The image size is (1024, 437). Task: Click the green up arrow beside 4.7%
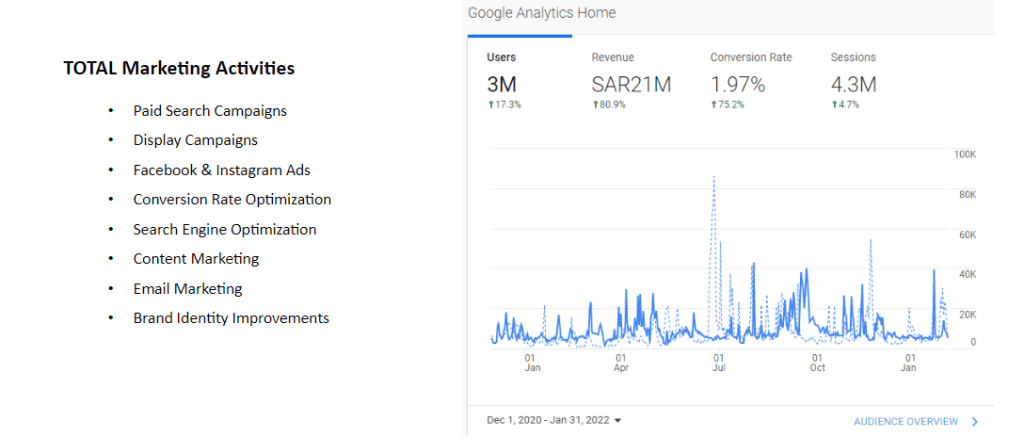point(834,104)
